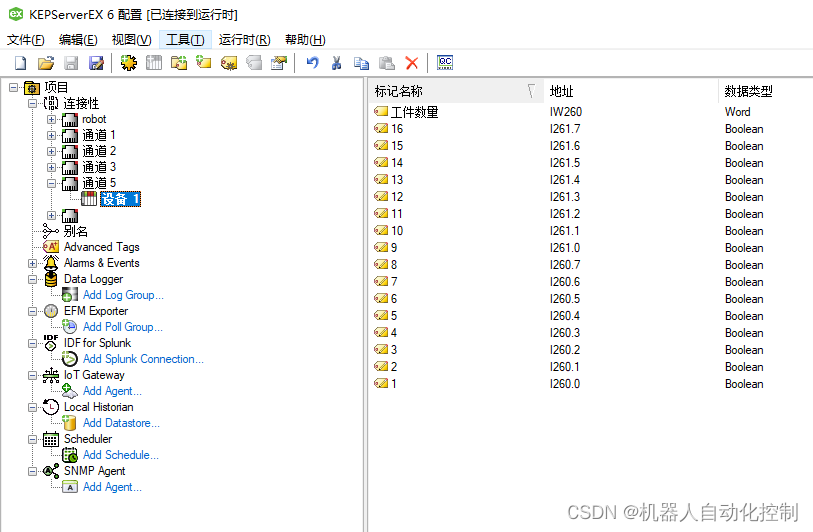813x532 pixels.
Task: Expand the 通道 2 node
Action: coord(51,151)
